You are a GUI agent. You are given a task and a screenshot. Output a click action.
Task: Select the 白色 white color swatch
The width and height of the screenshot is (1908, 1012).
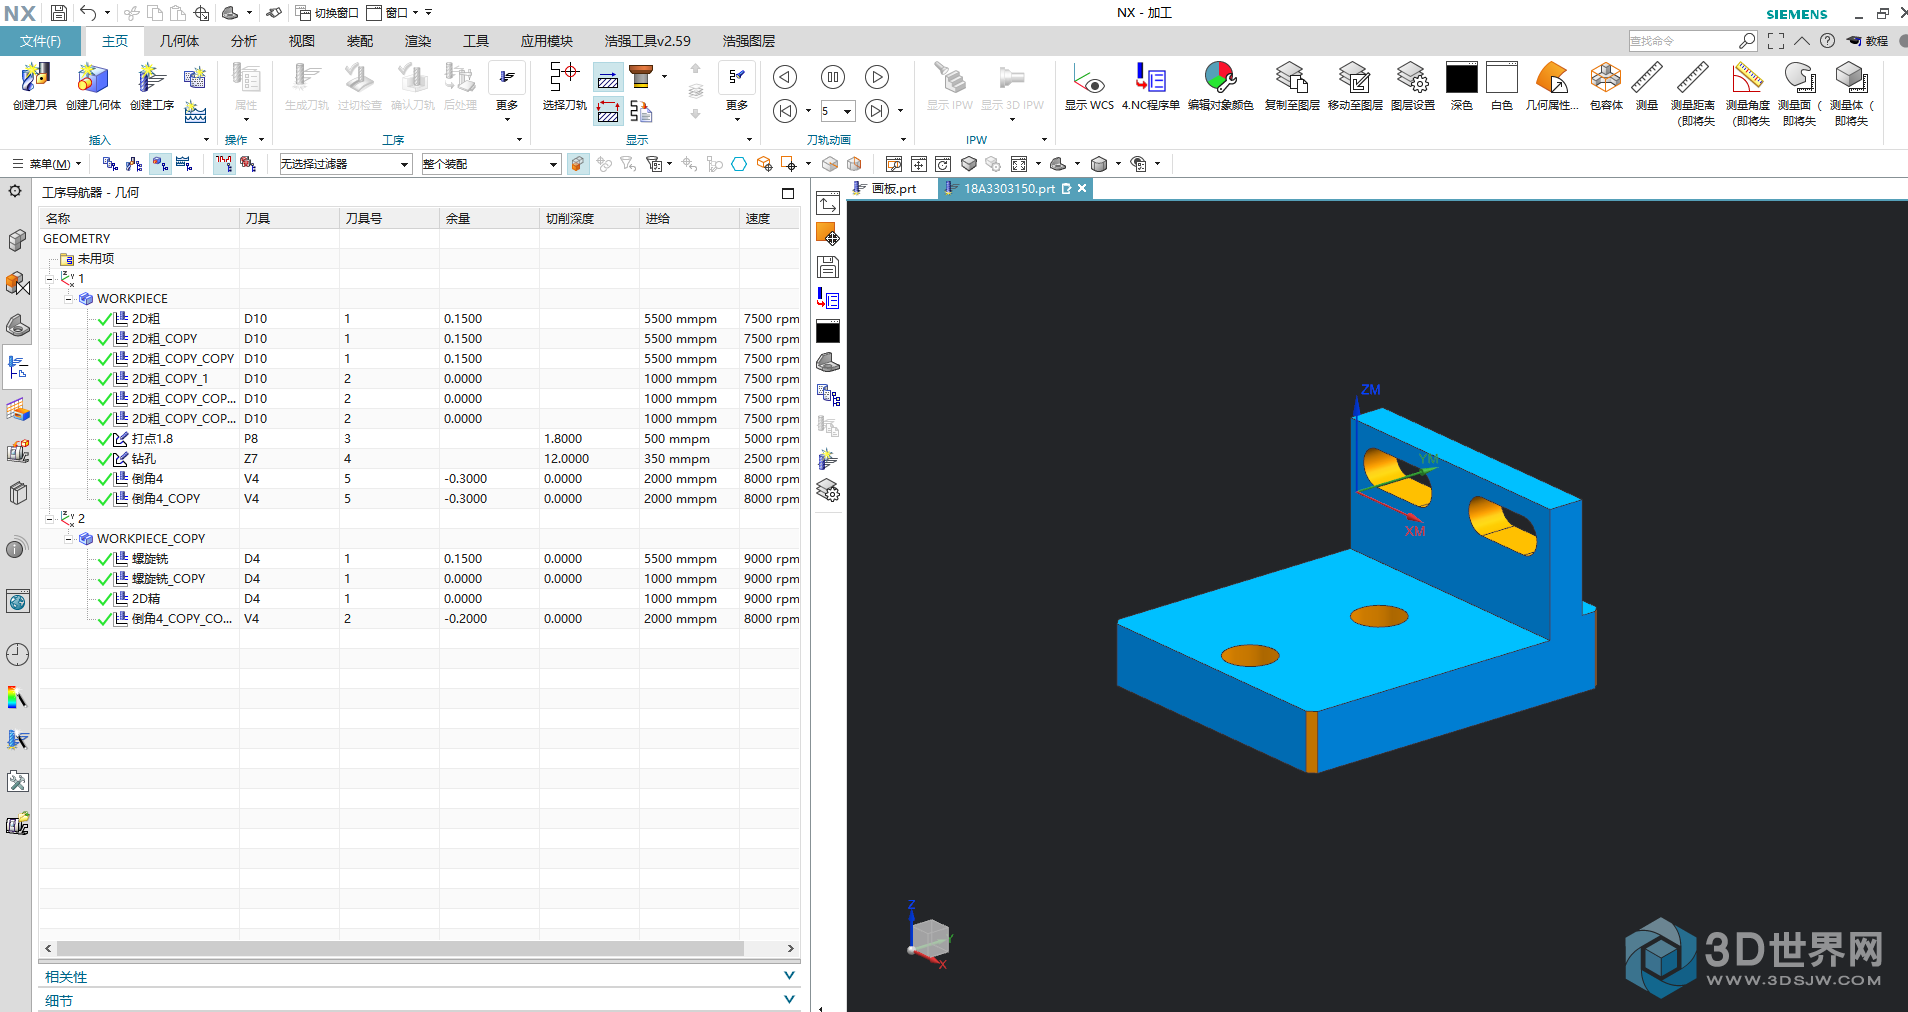1501,78
